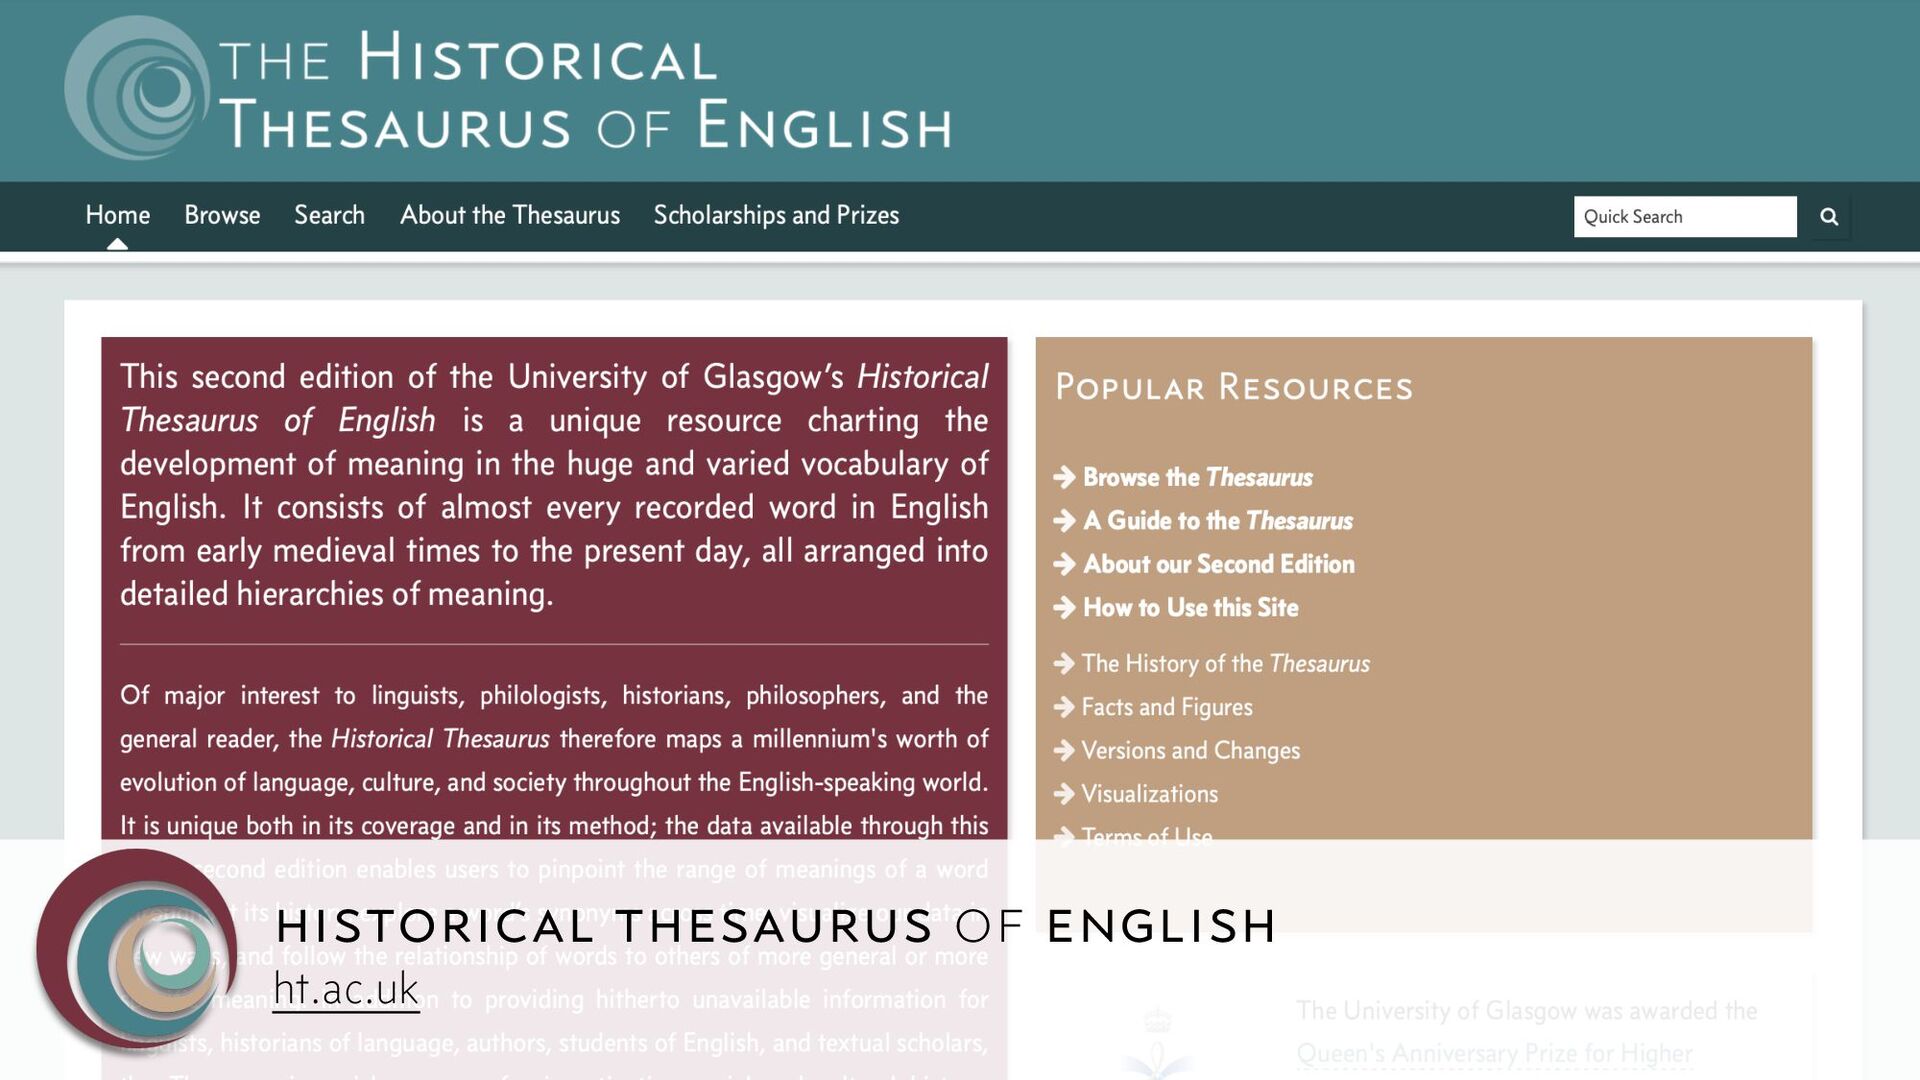Open the Browse menu item
Viewport: 1920px width, 1080px height.
pyautogui.click(x=222, y=215)
